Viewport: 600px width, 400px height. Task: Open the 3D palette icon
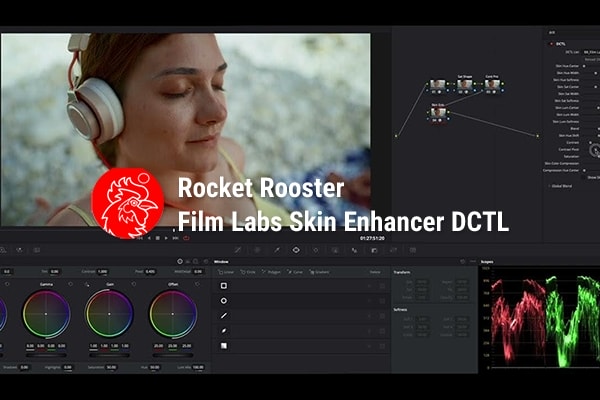413,250
